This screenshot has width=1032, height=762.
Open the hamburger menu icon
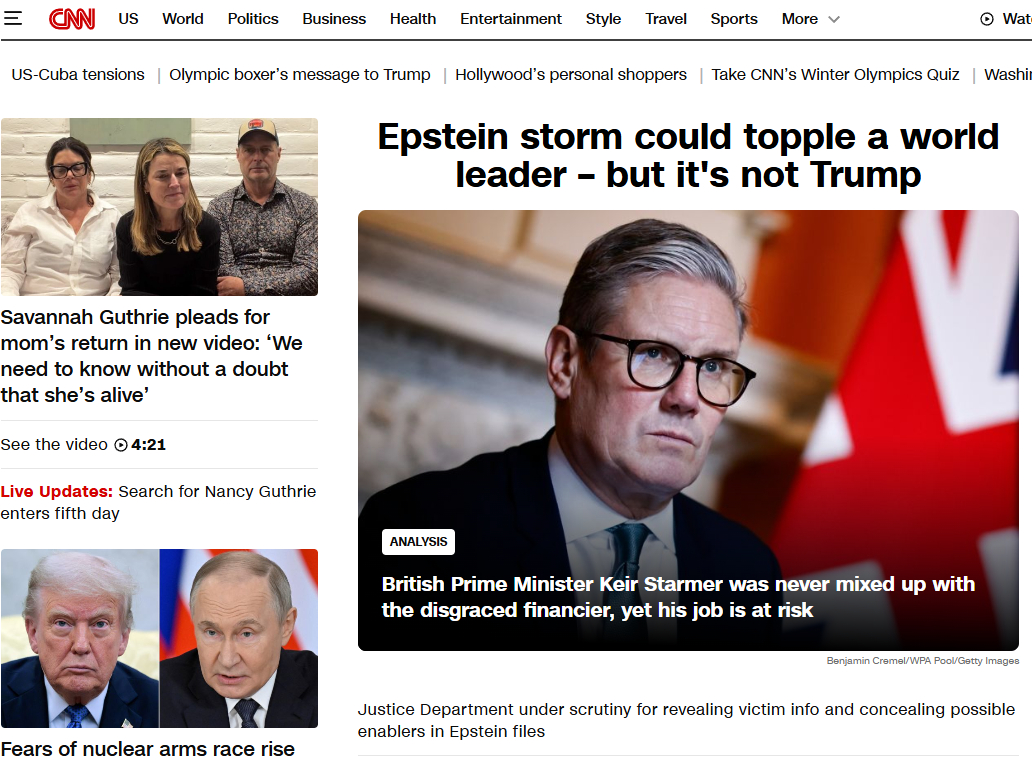point(13,18)
